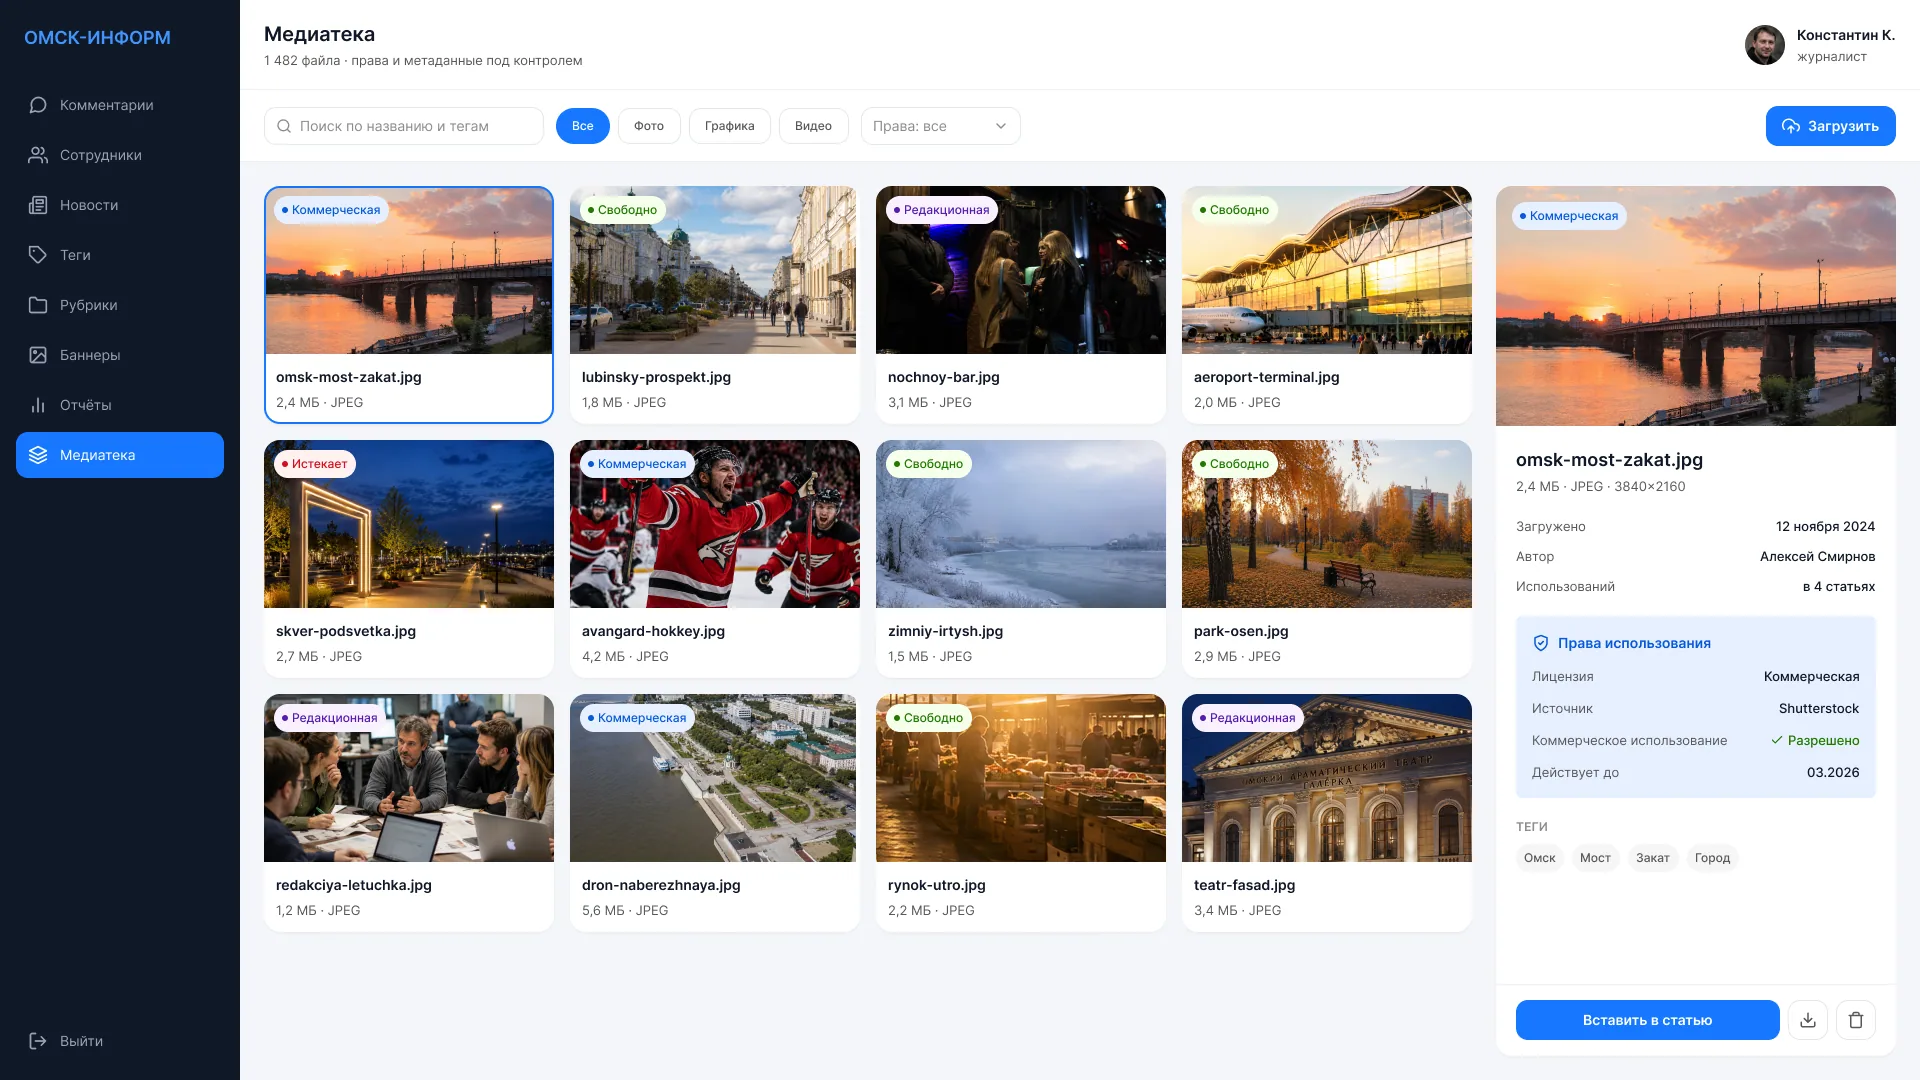Open Комментарии via its speech bubble icon
Viewport: 1920px width, 1080px height.
(38, 105)
